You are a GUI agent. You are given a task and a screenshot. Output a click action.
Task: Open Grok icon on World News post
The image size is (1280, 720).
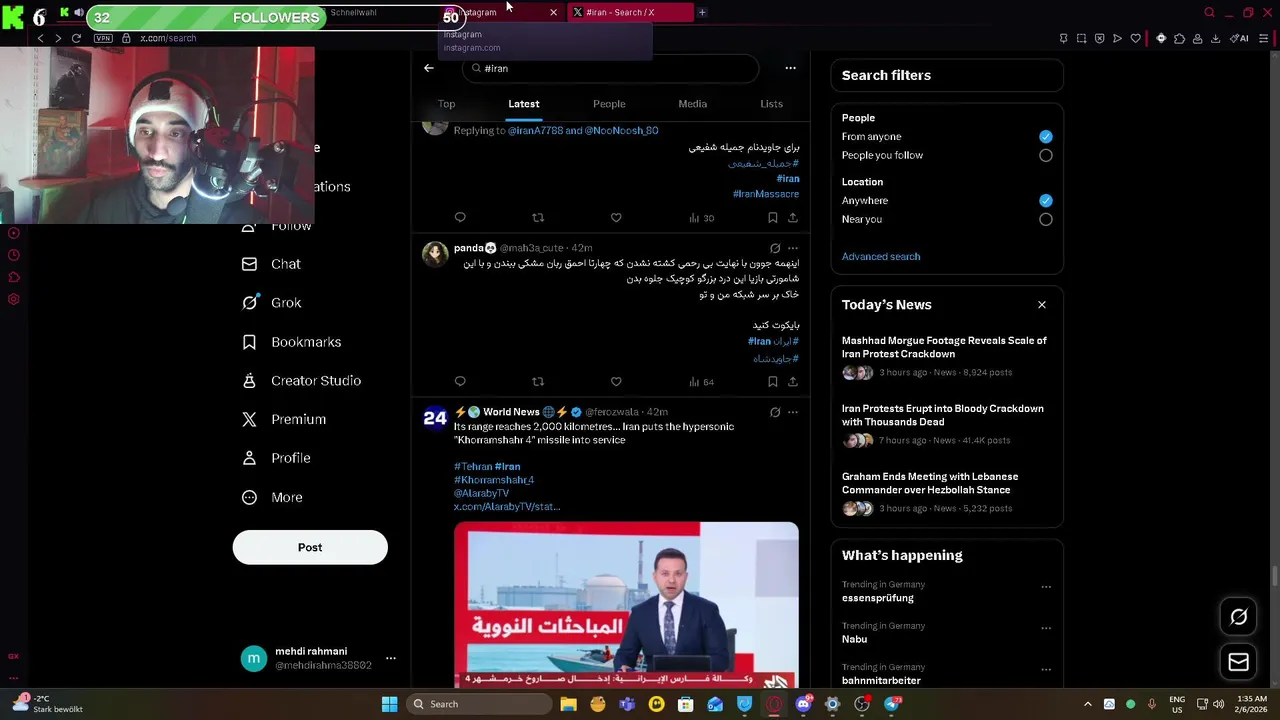[775, 412]
